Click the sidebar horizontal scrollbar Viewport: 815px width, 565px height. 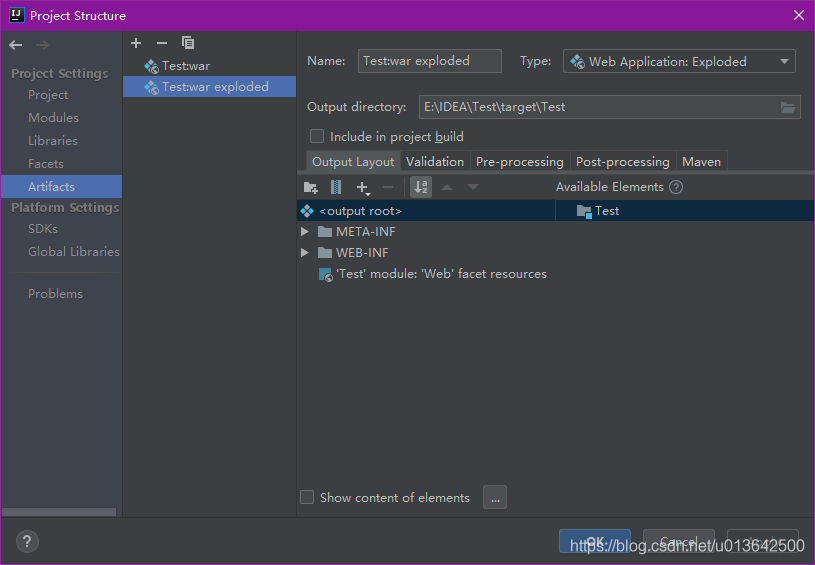(59, 512)
